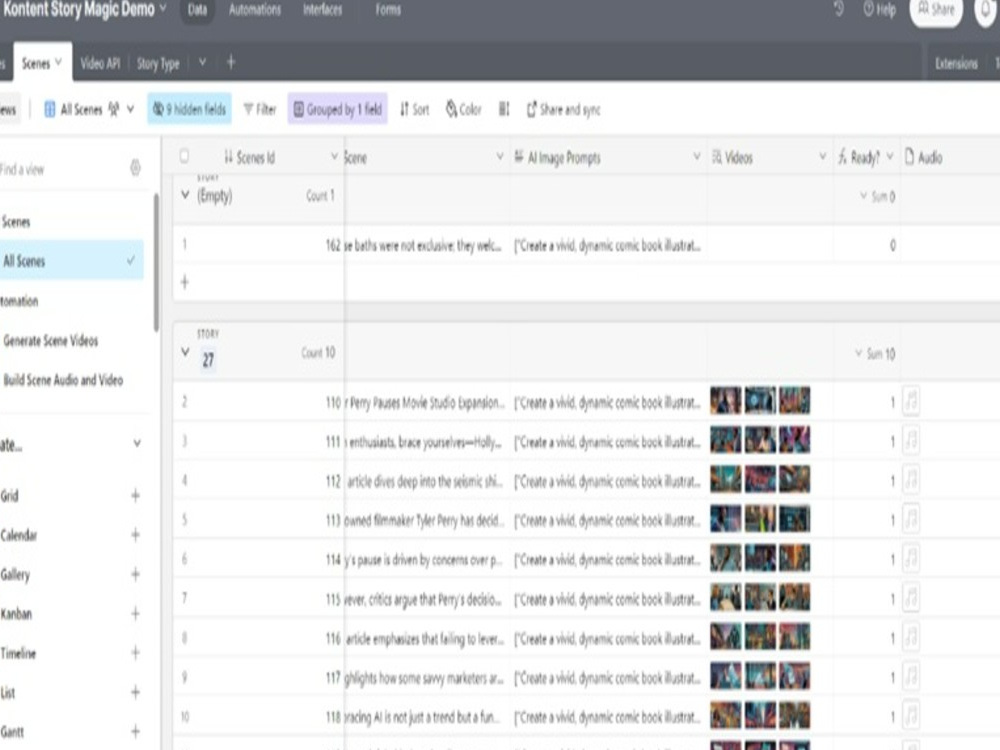
Task: Add a new Gantt view
Action: (135, 732)
